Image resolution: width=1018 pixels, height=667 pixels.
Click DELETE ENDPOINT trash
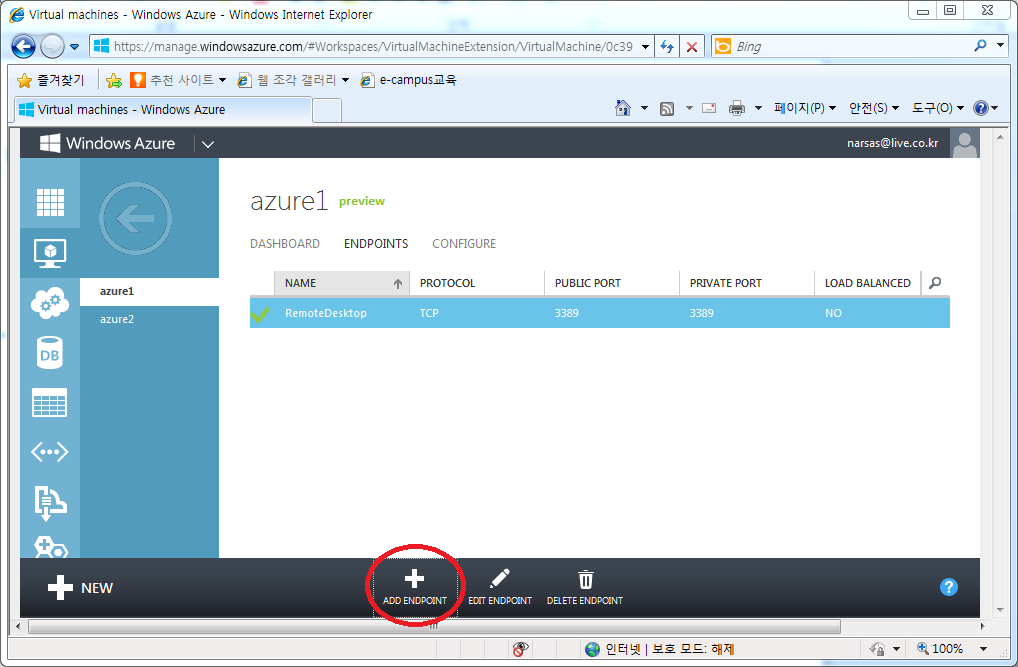[x=585, y=588]
